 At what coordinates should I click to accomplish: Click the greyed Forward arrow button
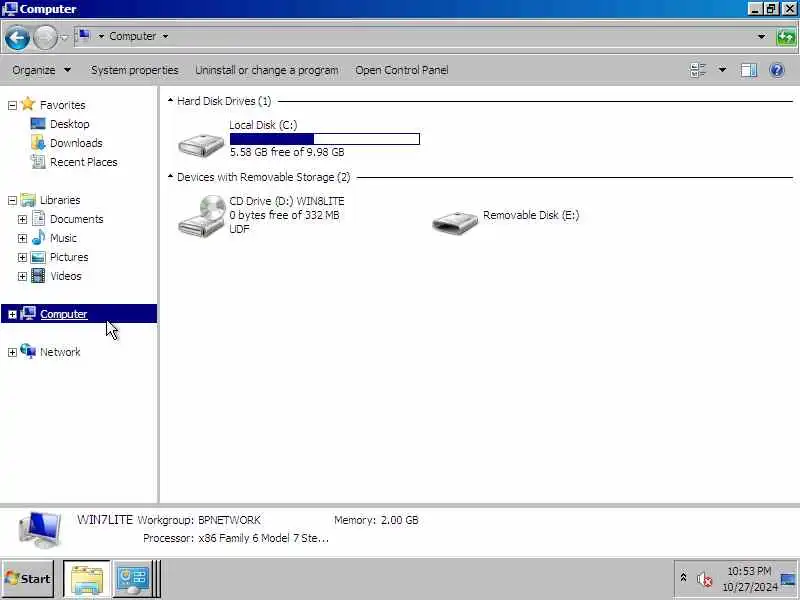tap(45, 37)
